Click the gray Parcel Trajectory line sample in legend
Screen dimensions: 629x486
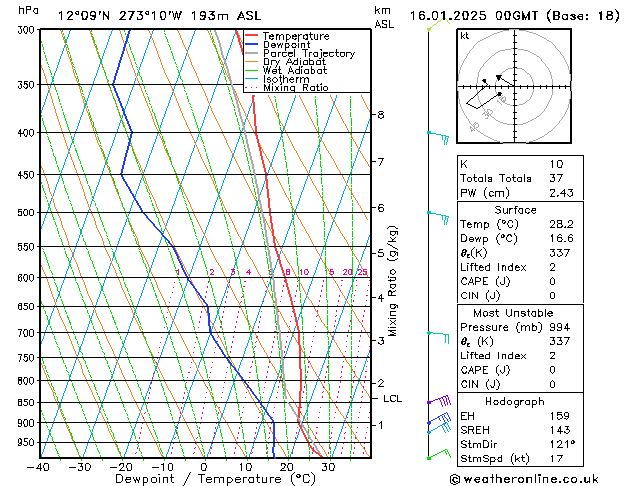[251, 53]
